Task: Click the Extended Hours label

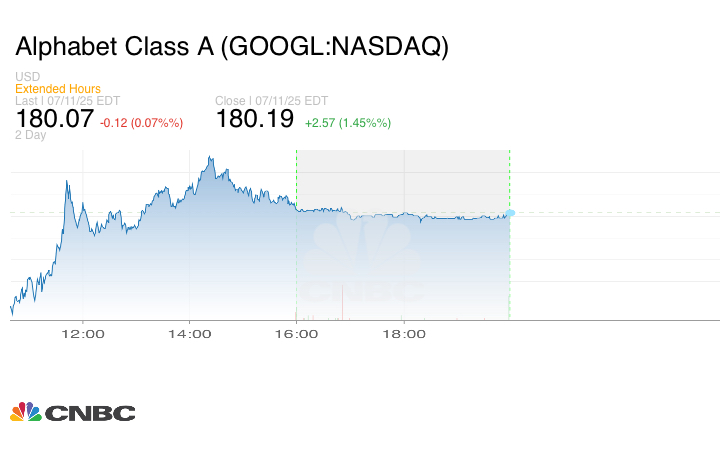Action: [x=57, y=89]
